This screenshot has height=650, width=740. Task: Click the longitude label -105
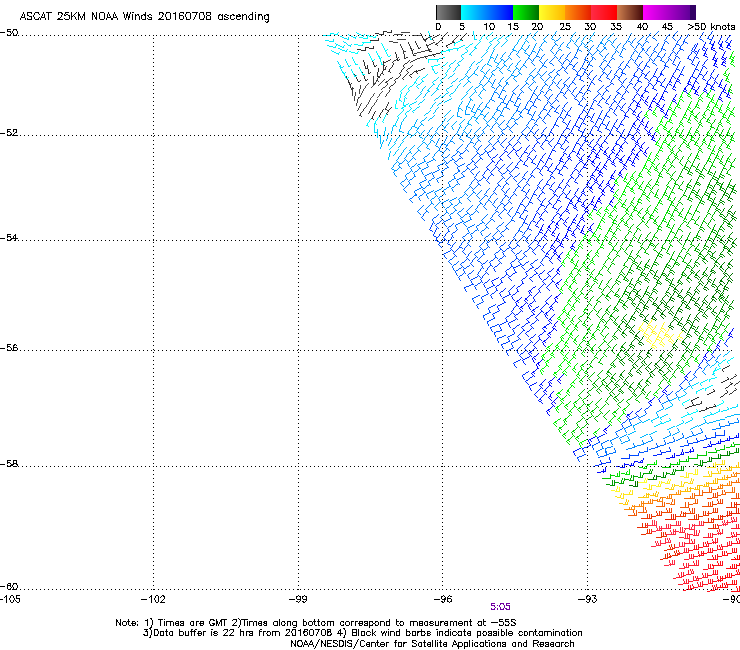(10, 599)
